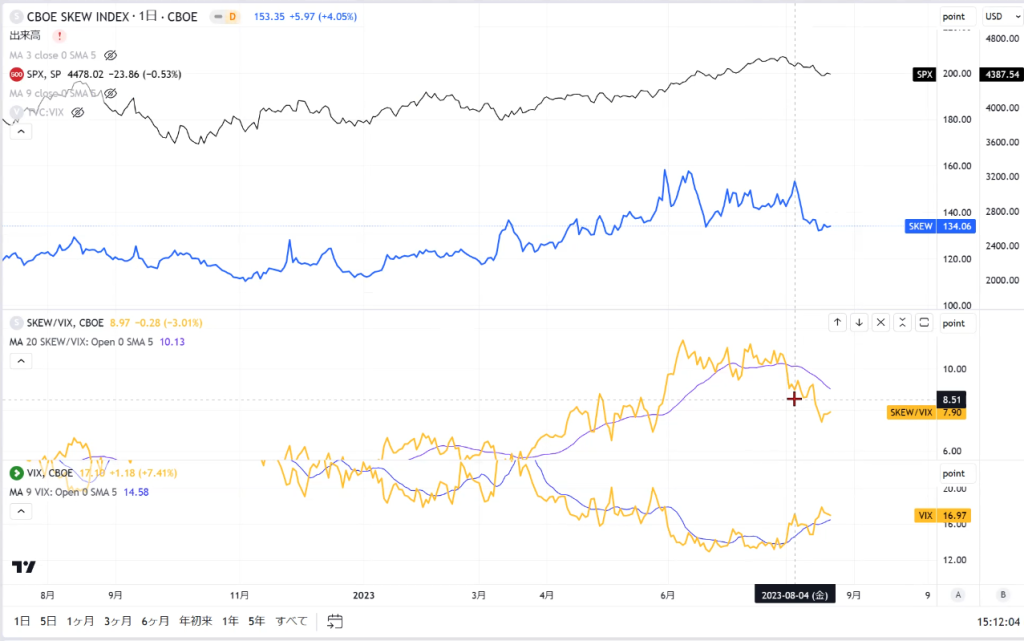This screenshot has height=641, width=1024.
Task: Click the volume warning exclamation icon
Action: [59, 36]
